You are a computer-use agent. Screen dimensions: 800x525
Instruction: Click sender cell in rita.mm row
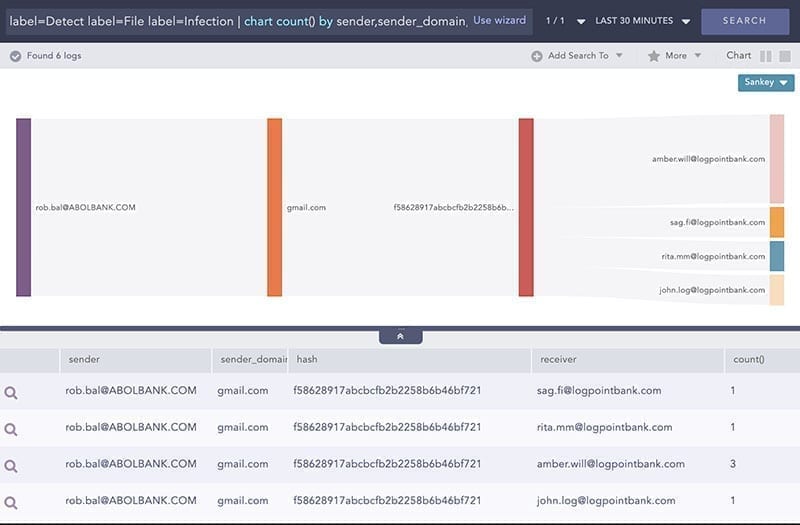coord(131,428)
